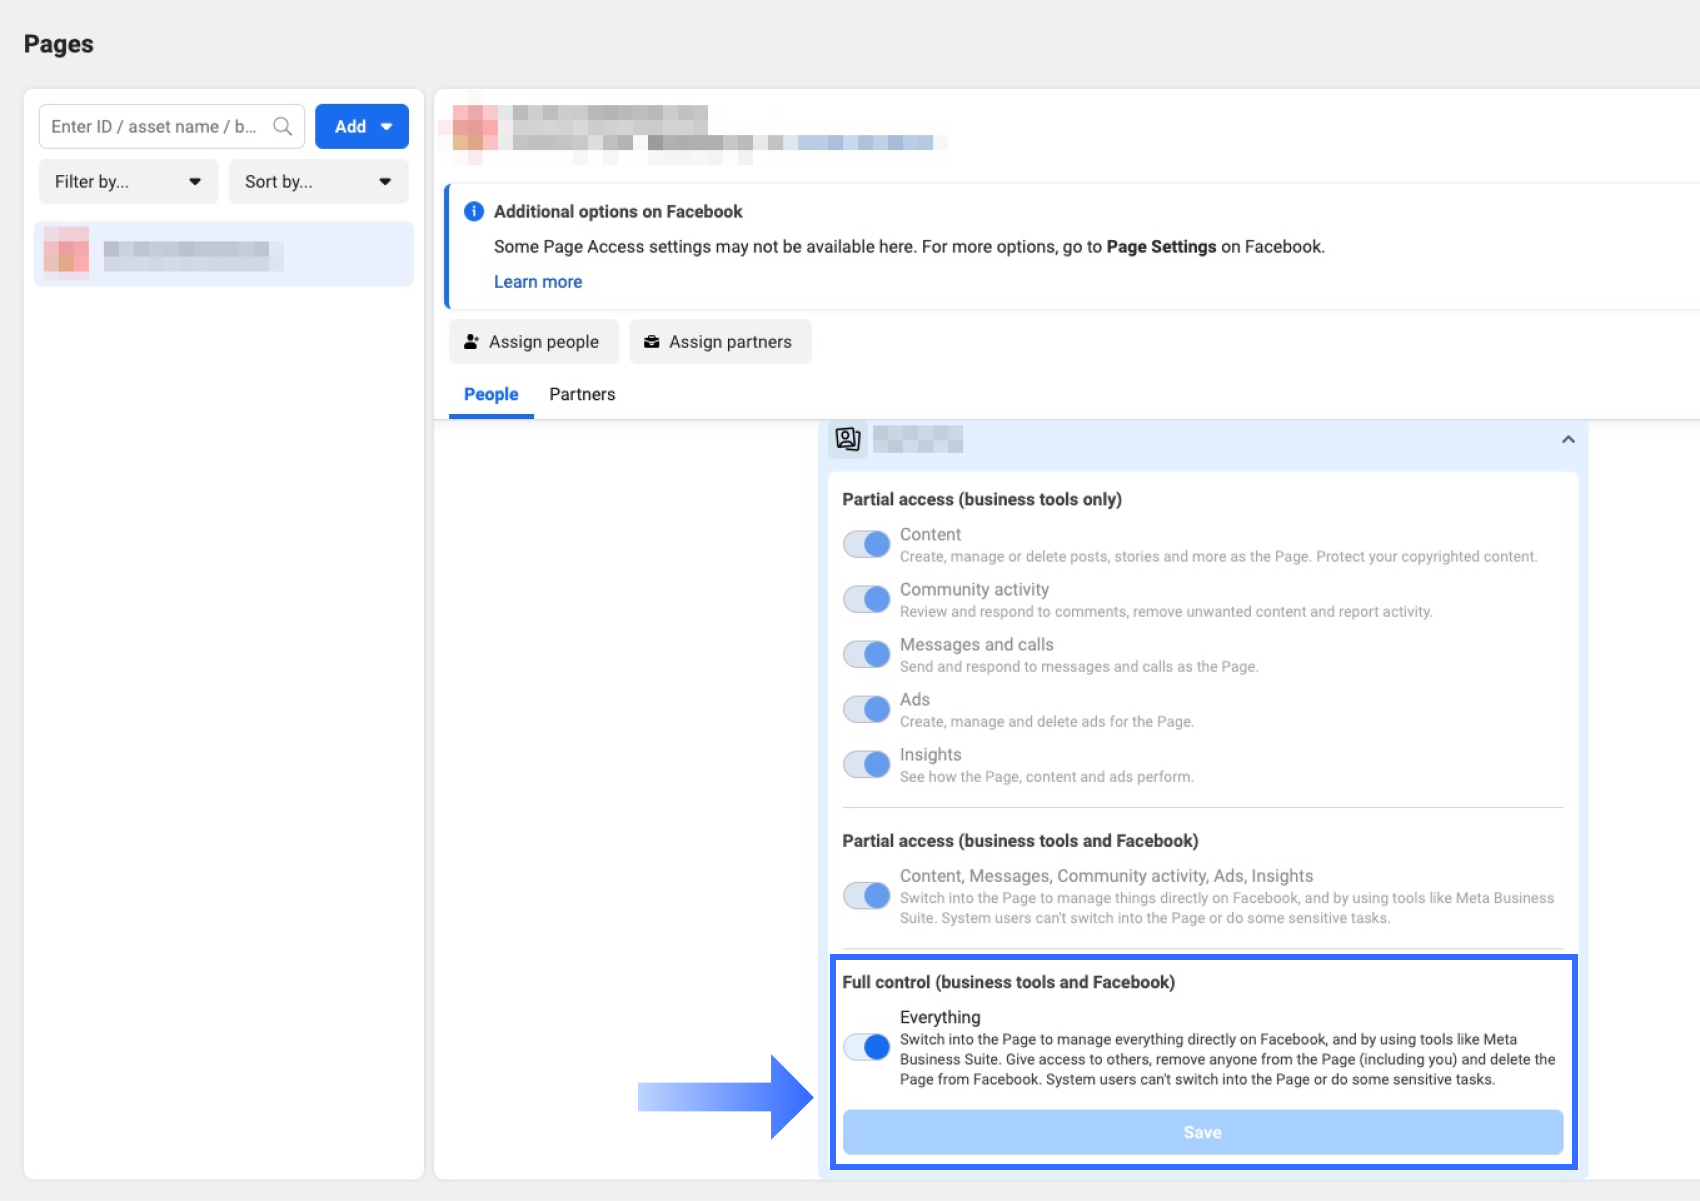1700x1201 pixels.
Task: Click the person profile icon in panel header
Action: (x=848, y=439)
